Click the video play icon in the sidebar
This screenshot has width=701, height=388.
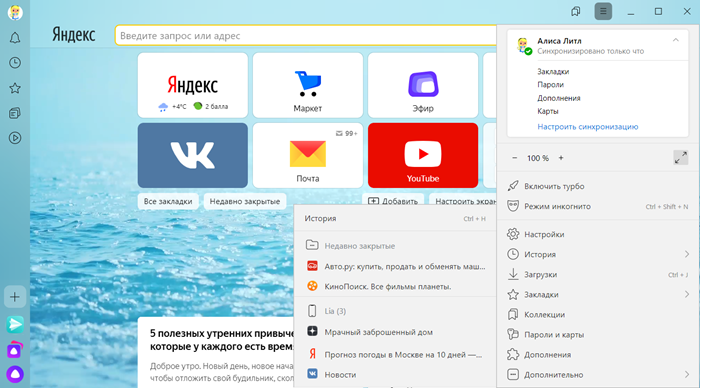(x=15, y=138)
